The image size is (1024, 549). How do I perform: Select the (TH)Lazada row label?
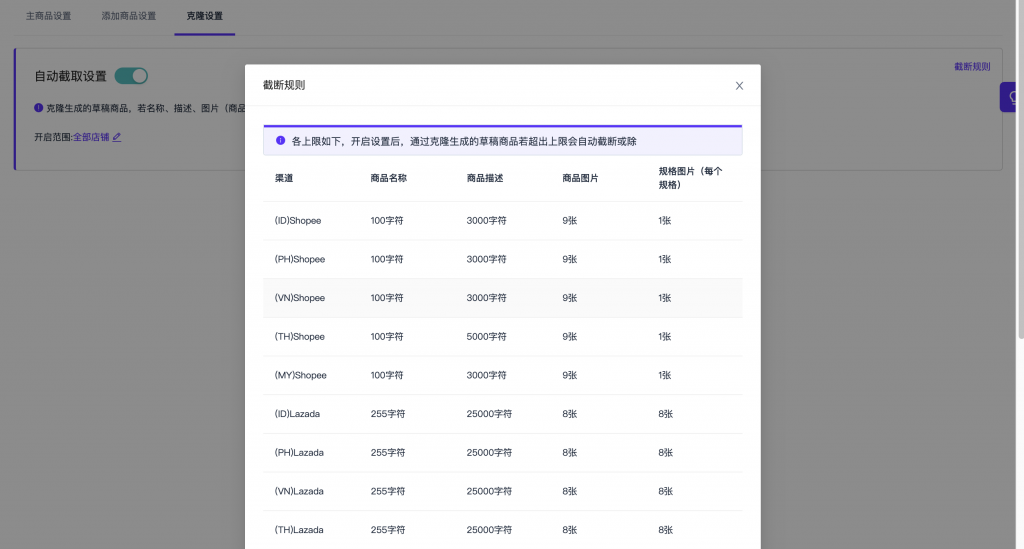pos(299,530)
